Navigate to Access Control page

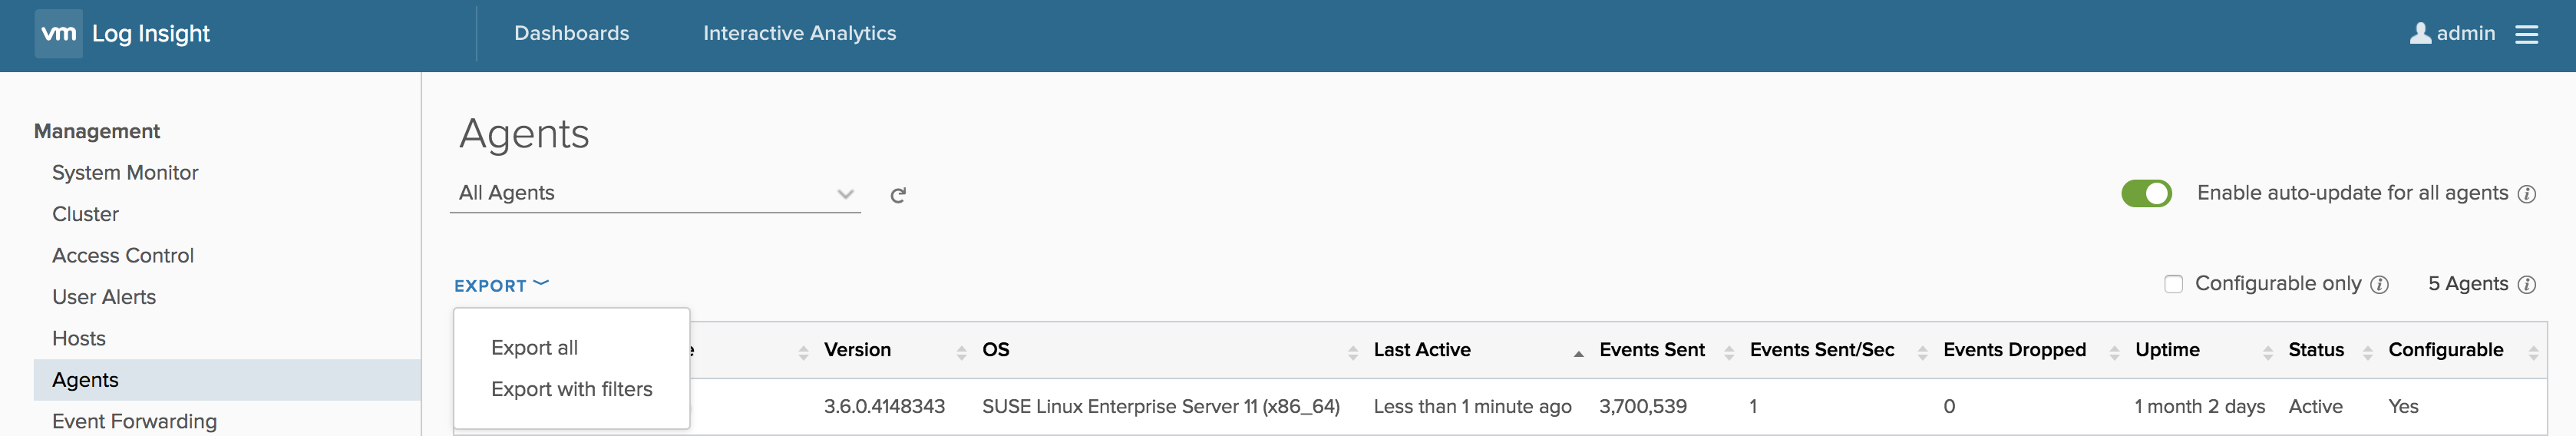123,256
